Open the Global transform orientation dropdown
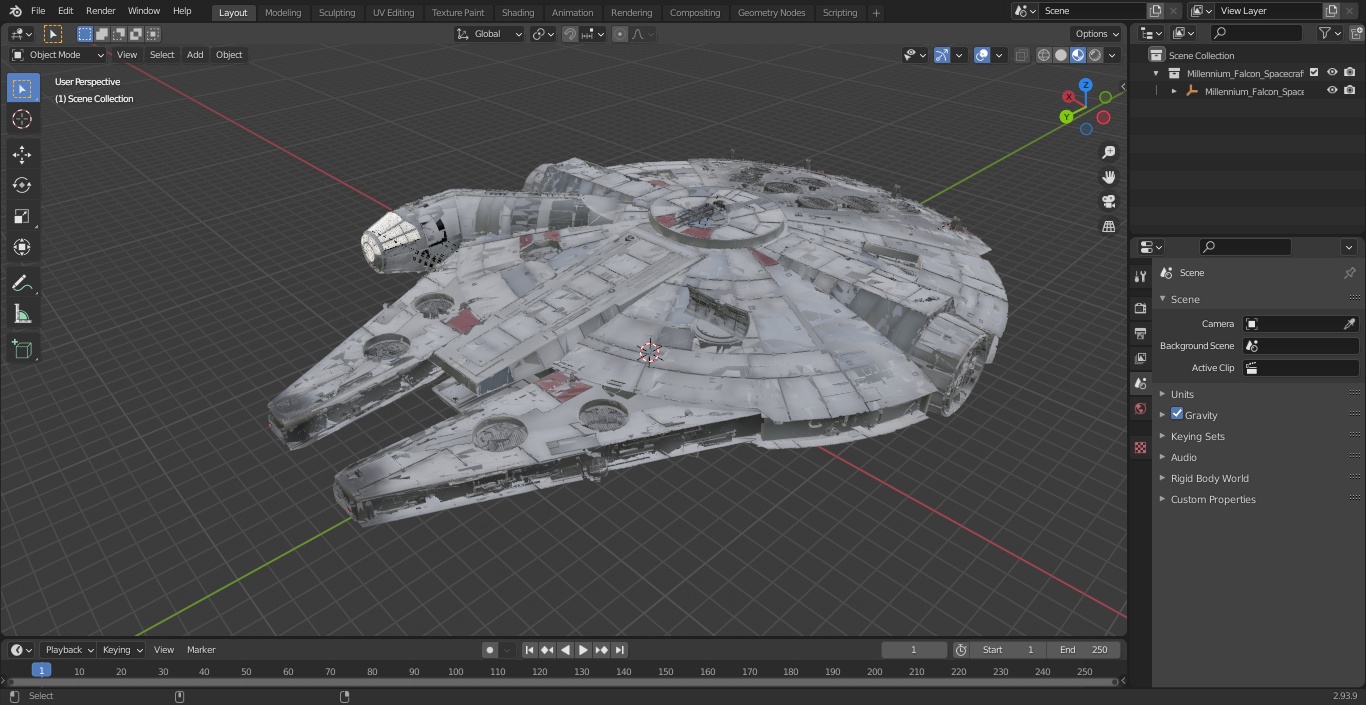 (490, 34)
